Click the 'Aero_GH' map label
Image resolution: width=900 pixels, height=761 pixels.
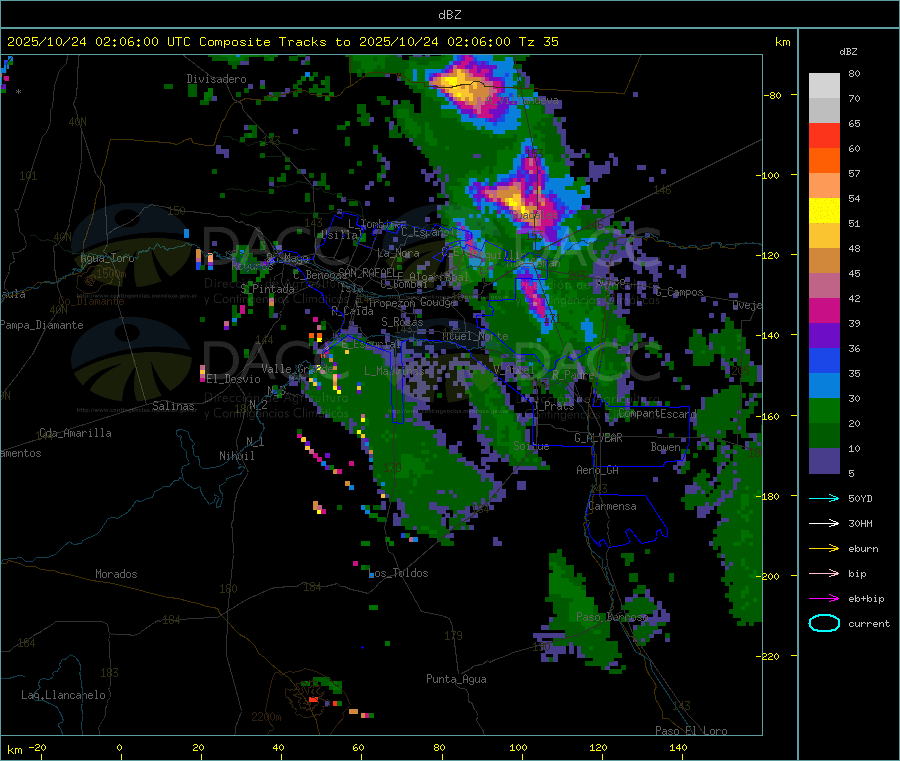[x=597, y=470]
